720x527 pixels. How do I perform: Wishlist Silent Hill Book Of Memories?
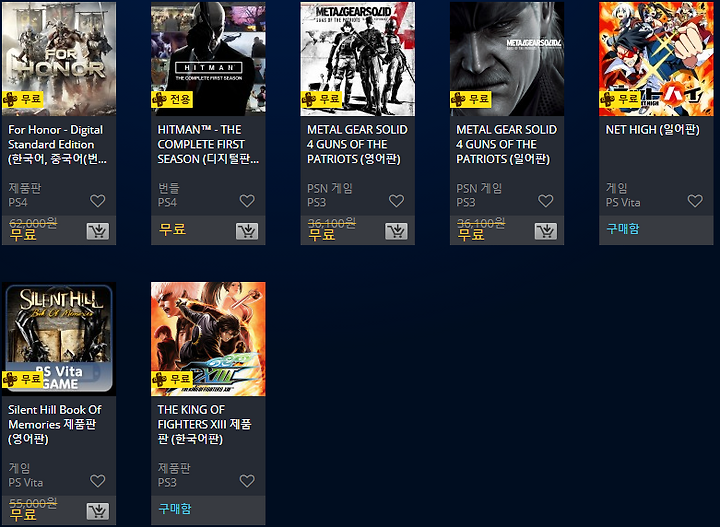(x=97, y=481)
